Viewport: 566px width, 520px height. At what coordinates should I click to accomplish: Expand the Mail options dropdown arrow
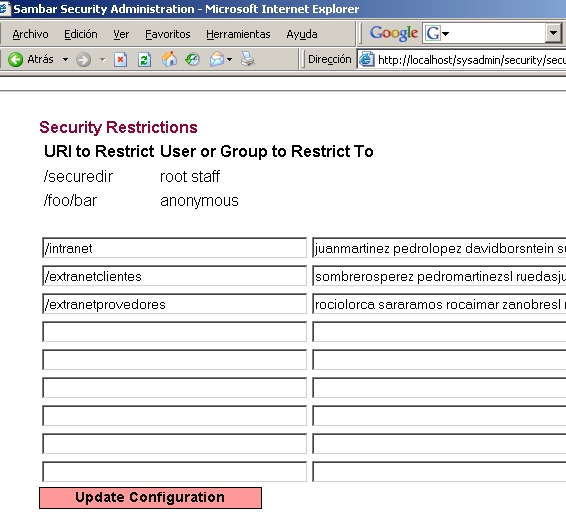[230, 60]
